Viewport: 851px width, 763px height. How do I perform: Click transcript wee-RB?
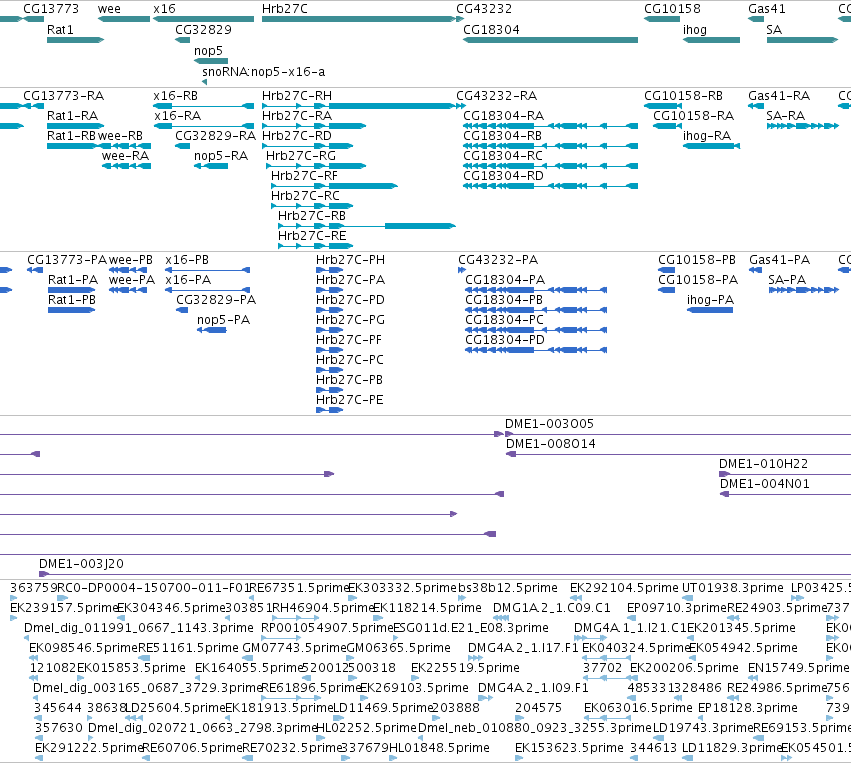124,146
